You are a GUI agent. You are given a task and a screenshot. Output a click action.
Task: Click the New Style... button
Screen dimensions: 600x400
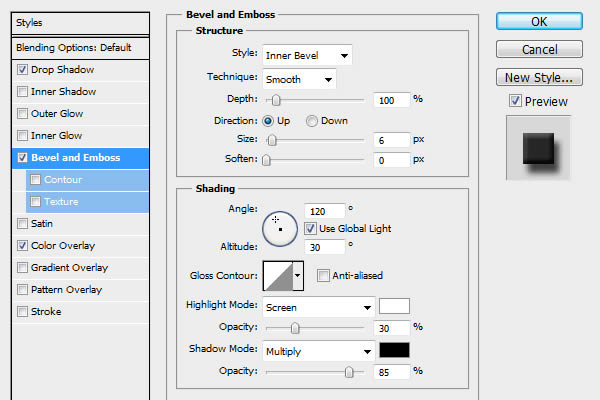click(539, 77)
